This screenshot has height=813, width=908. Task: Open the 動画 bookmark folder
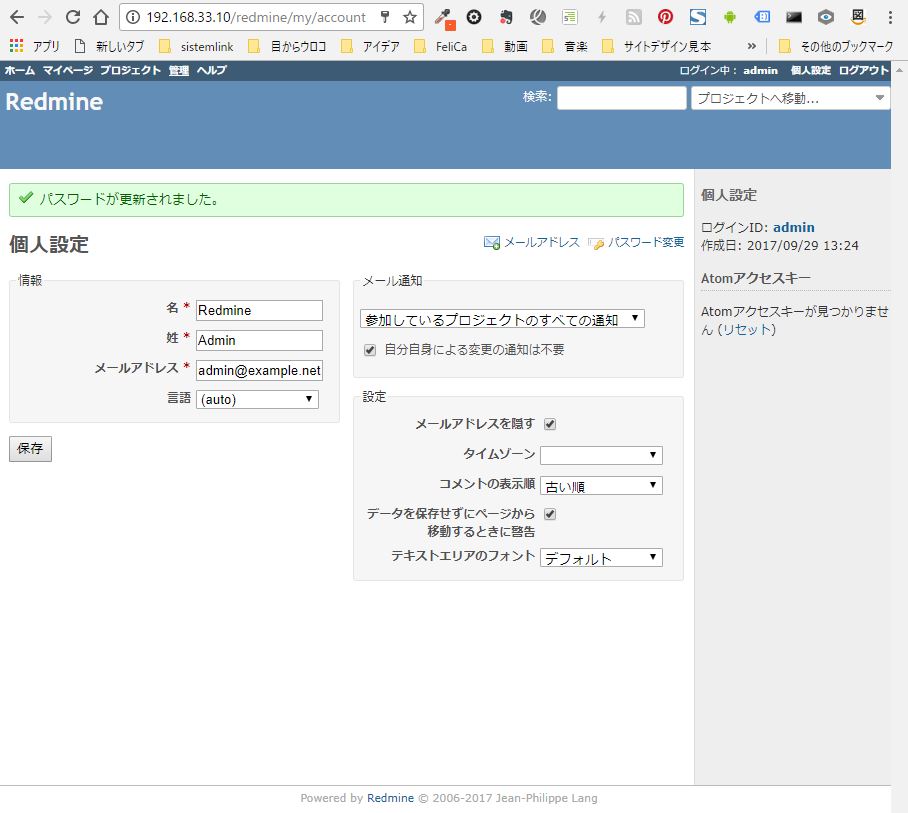point(505,46)
